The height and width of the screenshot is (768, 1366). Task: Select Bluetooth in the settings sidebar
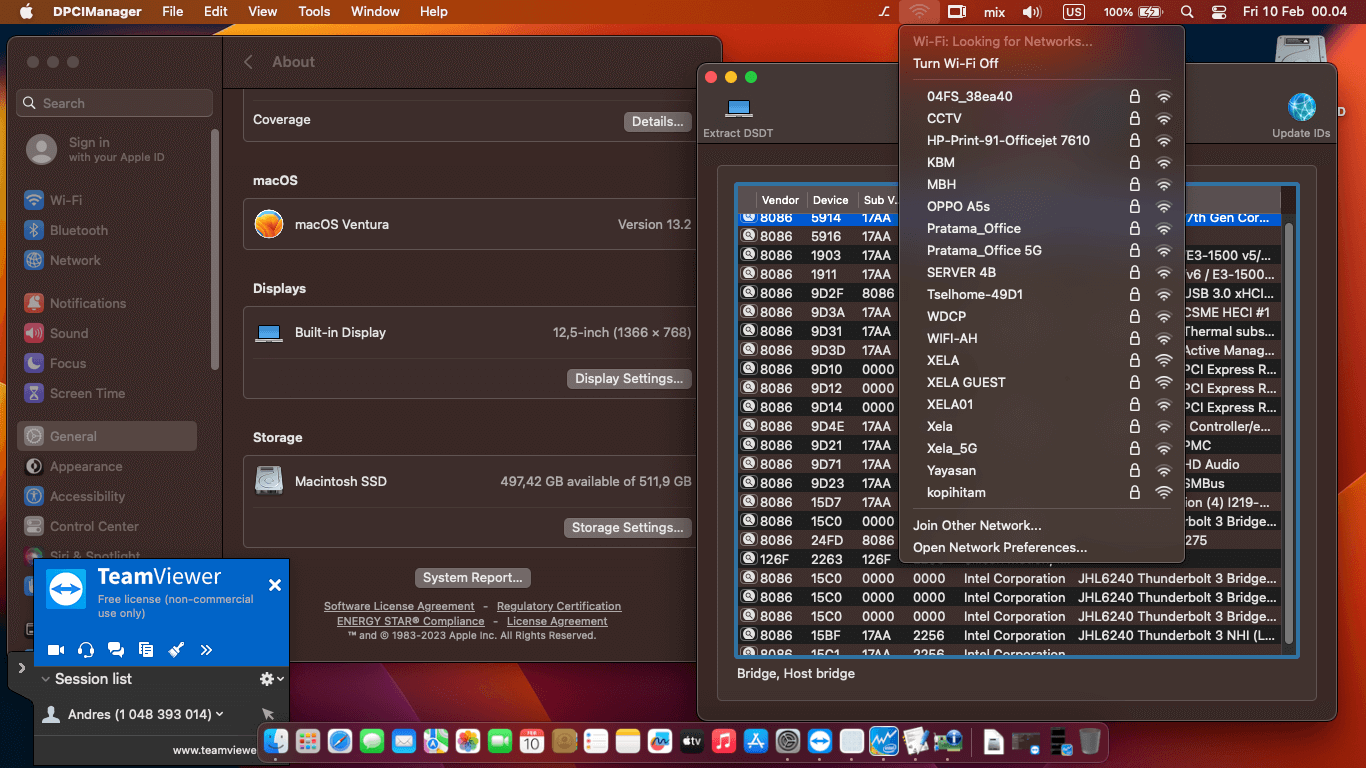point(108,230)
